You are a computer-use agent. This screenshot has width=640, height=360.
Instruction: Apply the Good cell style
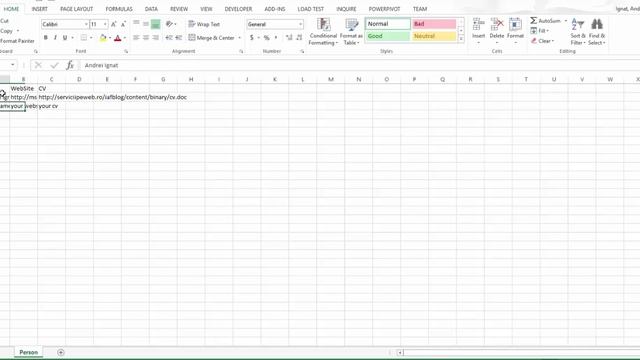pyautogui.click(x=388, y=36)
